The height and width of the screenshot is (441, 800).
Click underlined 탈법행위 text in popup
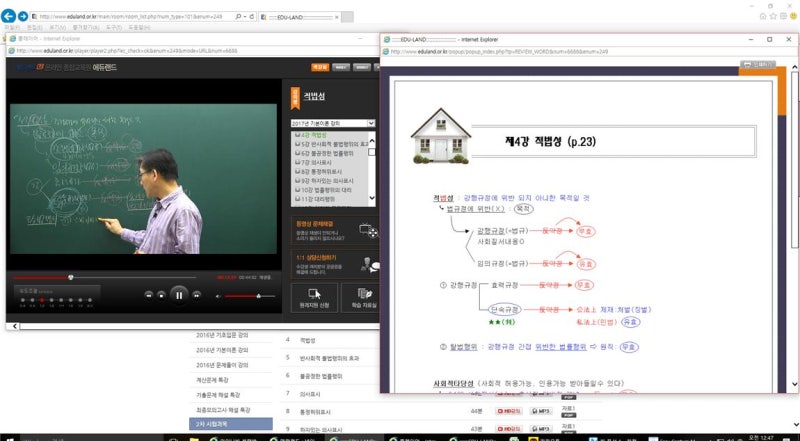coord(463,347)
